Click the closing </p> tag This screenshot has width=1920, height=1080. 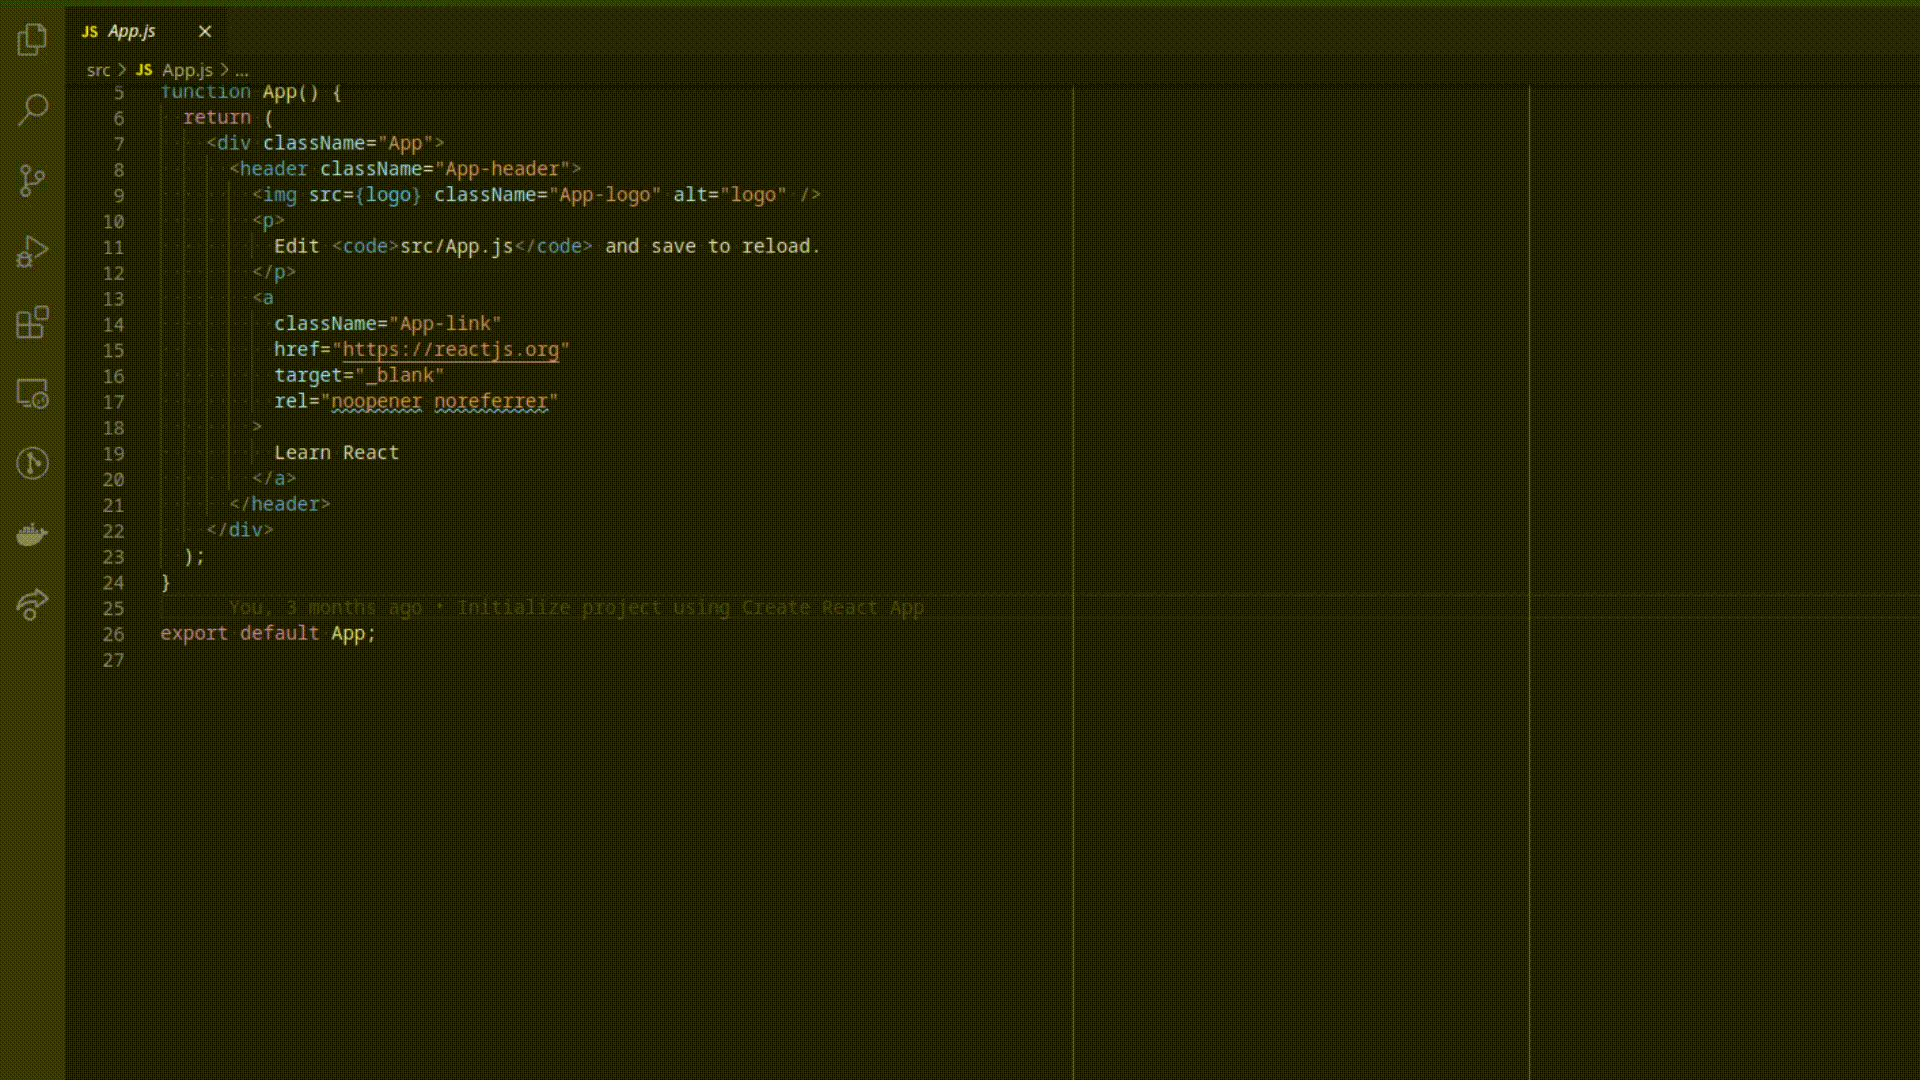click(274, 273)
